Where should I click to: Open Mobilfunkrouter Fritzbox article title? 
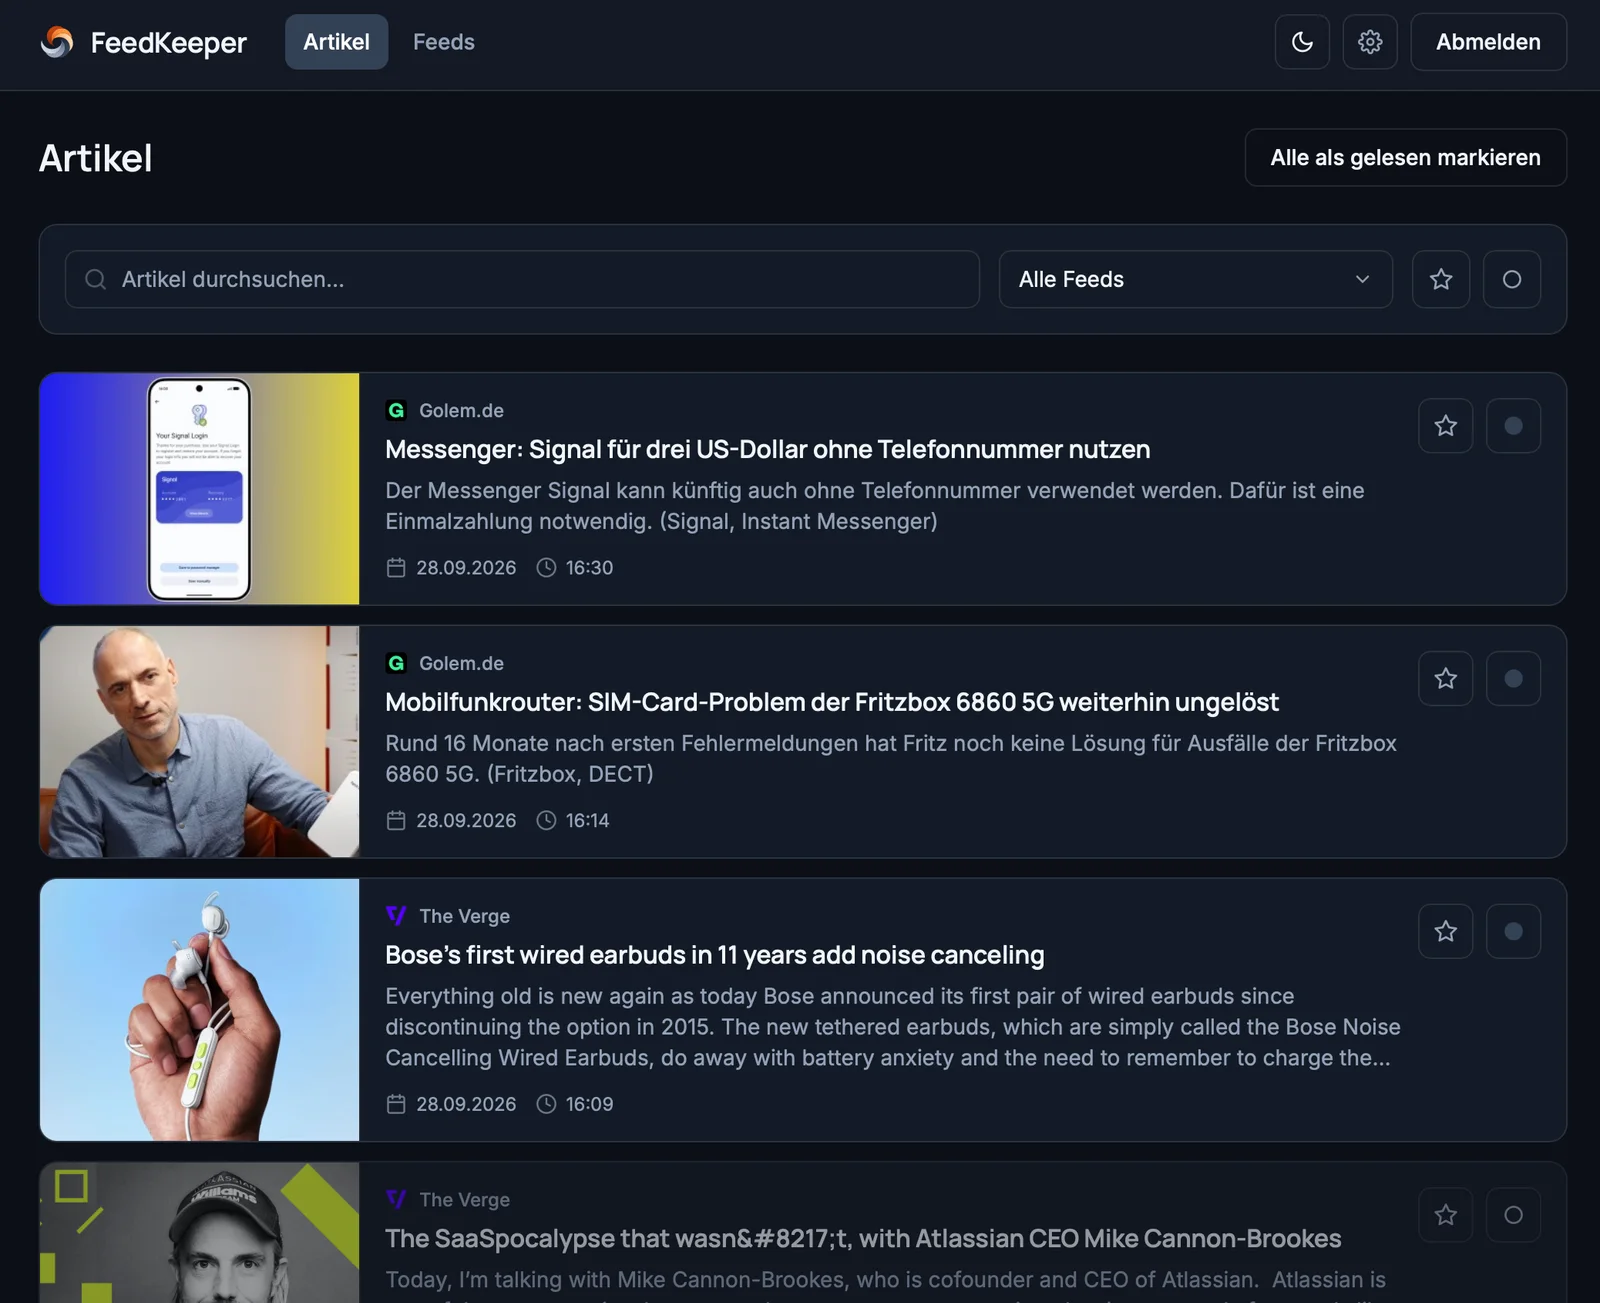832,703
